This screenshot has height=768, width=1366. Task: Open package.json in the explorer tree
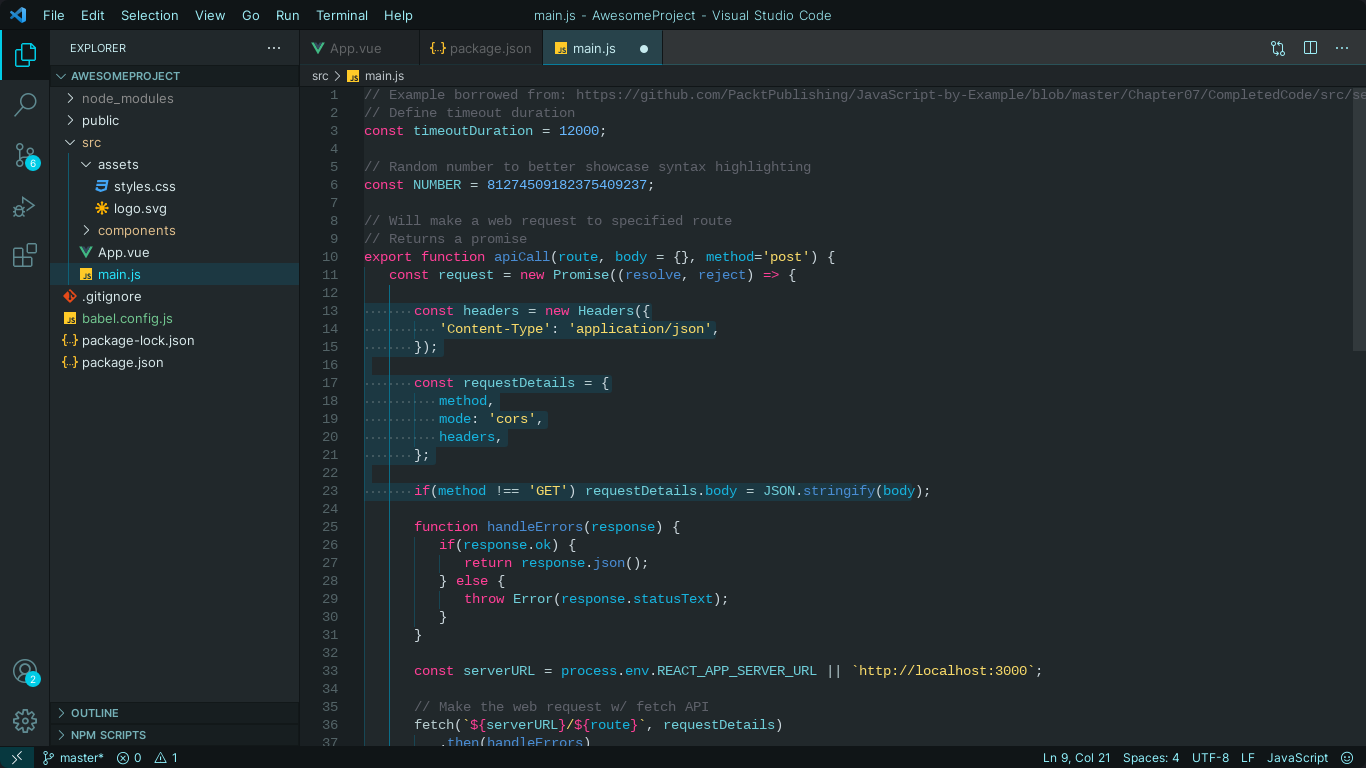(x=174, y=362)
